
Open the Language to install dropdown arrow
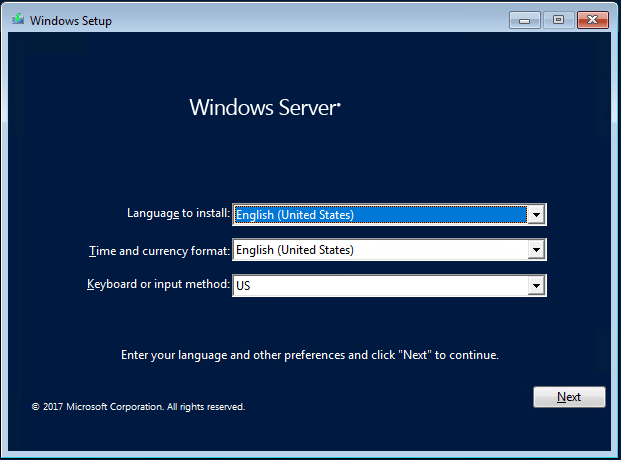[536, 215]
